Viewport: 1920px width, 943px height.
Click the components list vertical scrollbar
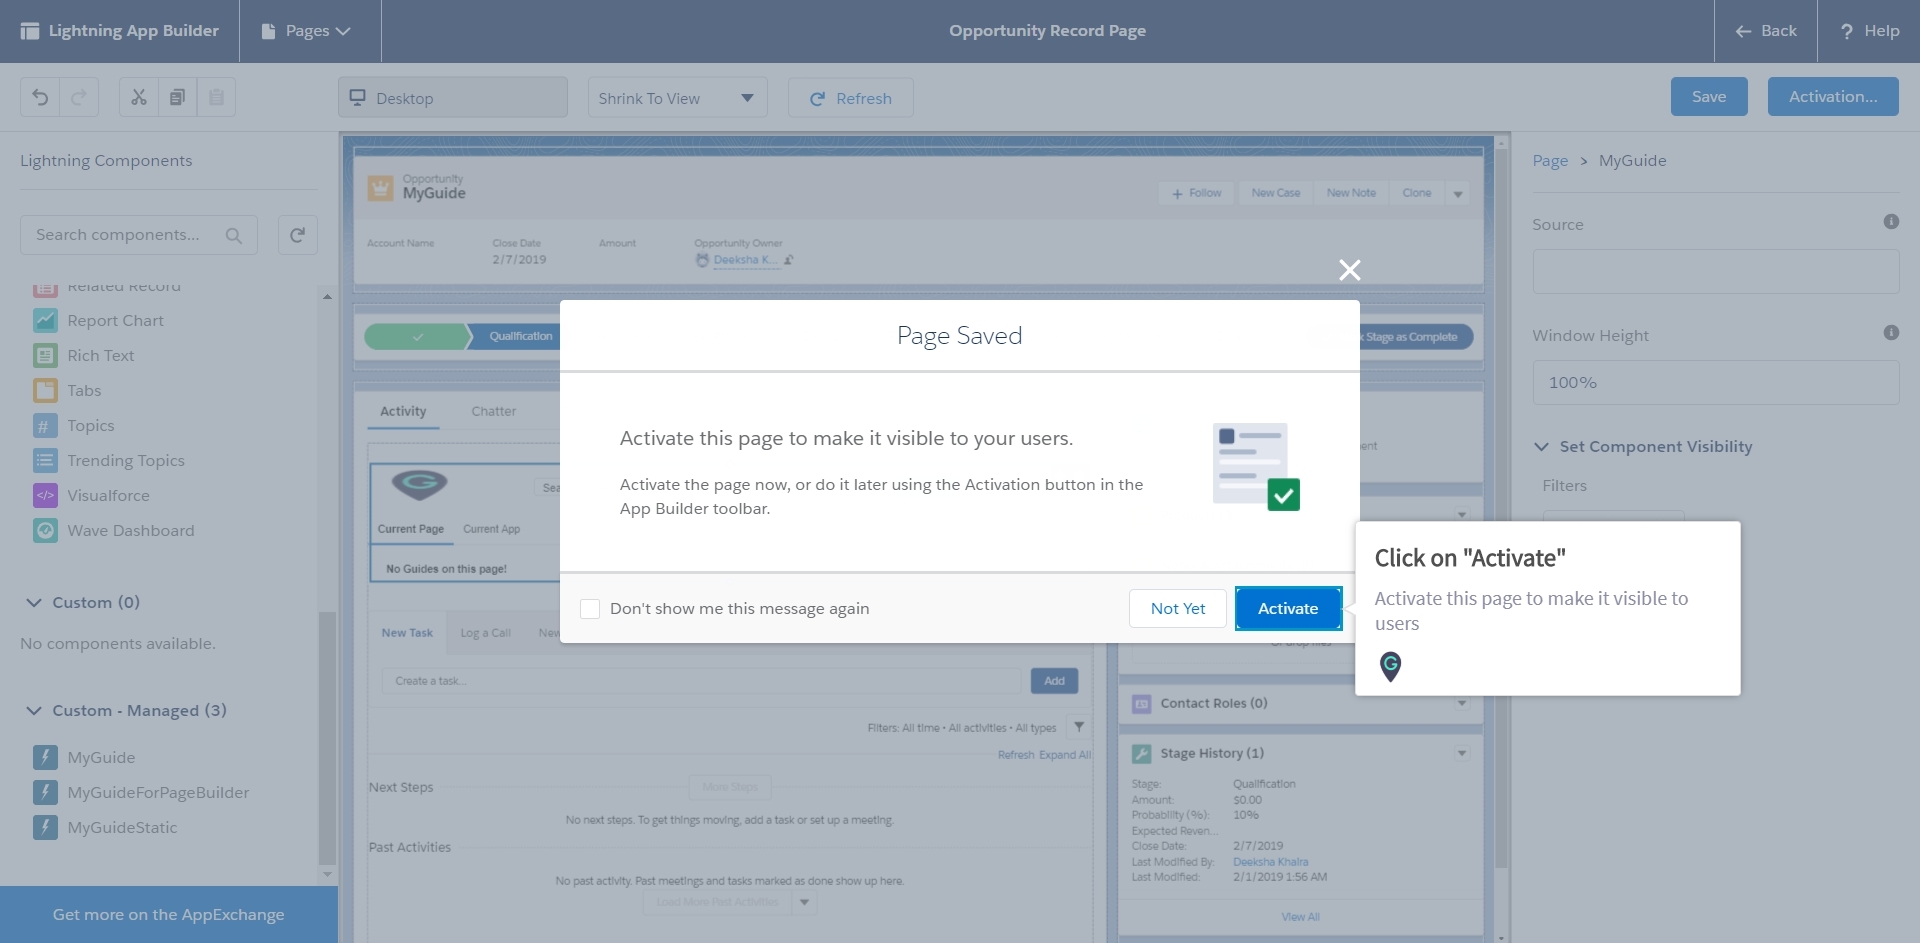coord(327,737)
